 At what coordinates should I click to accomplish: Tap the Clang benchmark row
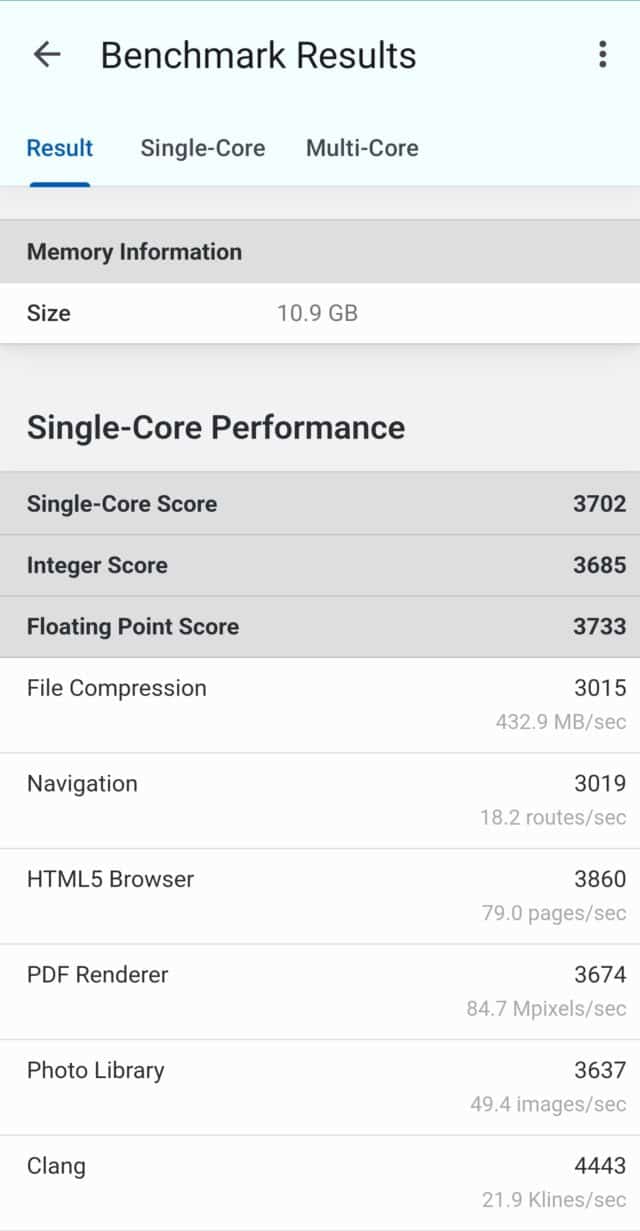tap(320, 1182)
